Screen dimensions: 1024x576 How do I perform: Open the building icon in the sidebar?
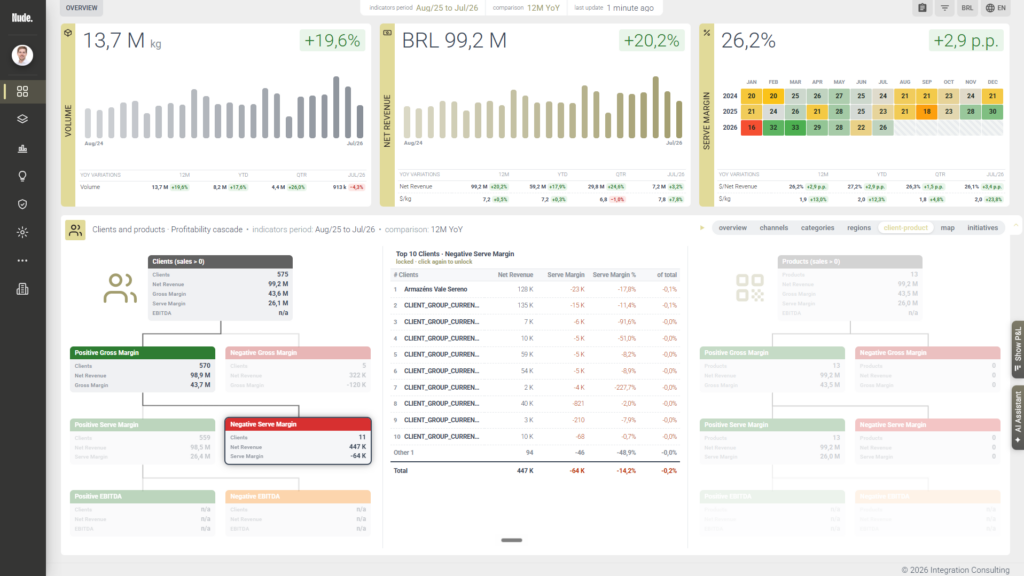[x=22, y=289]
